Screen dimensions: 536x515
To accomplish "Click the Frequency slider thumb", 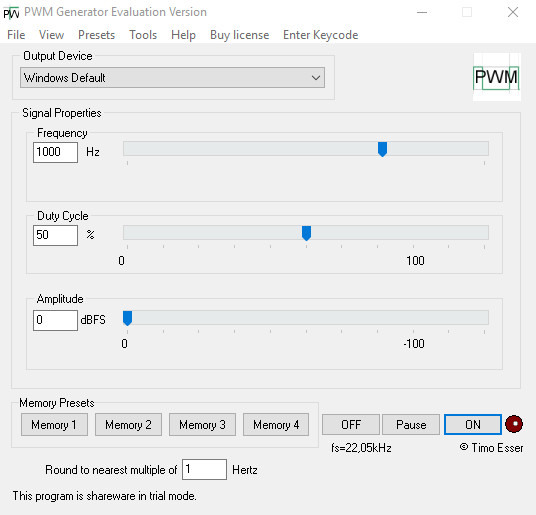I will click(382, 149).
